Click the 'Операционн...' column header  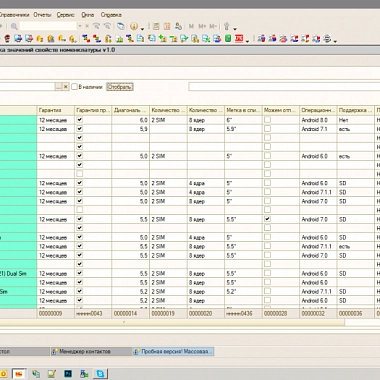(x=318, y=110)
